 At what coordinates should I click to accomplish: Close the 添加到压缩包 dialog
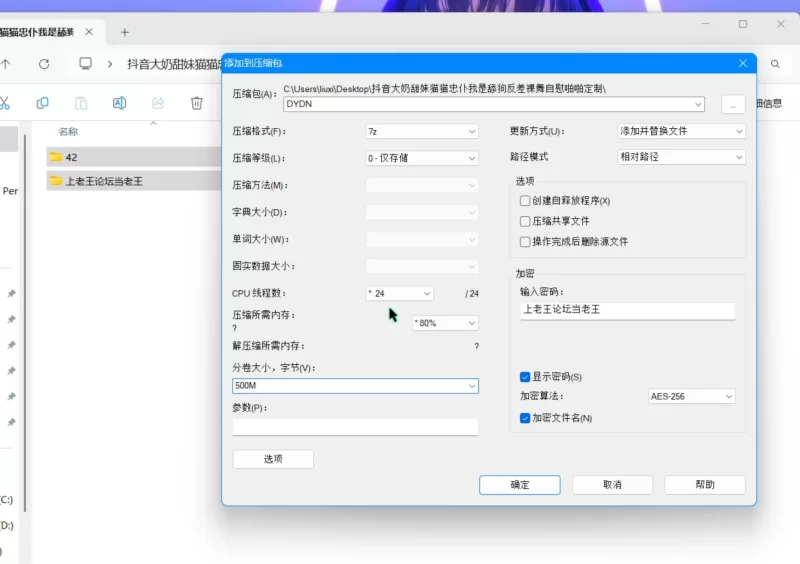click(742, 63)
